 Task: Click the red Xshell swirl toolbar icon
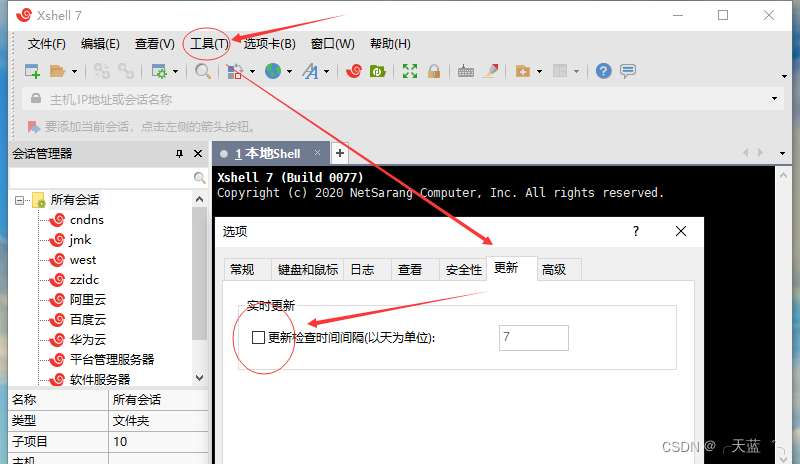click(354, 71)
